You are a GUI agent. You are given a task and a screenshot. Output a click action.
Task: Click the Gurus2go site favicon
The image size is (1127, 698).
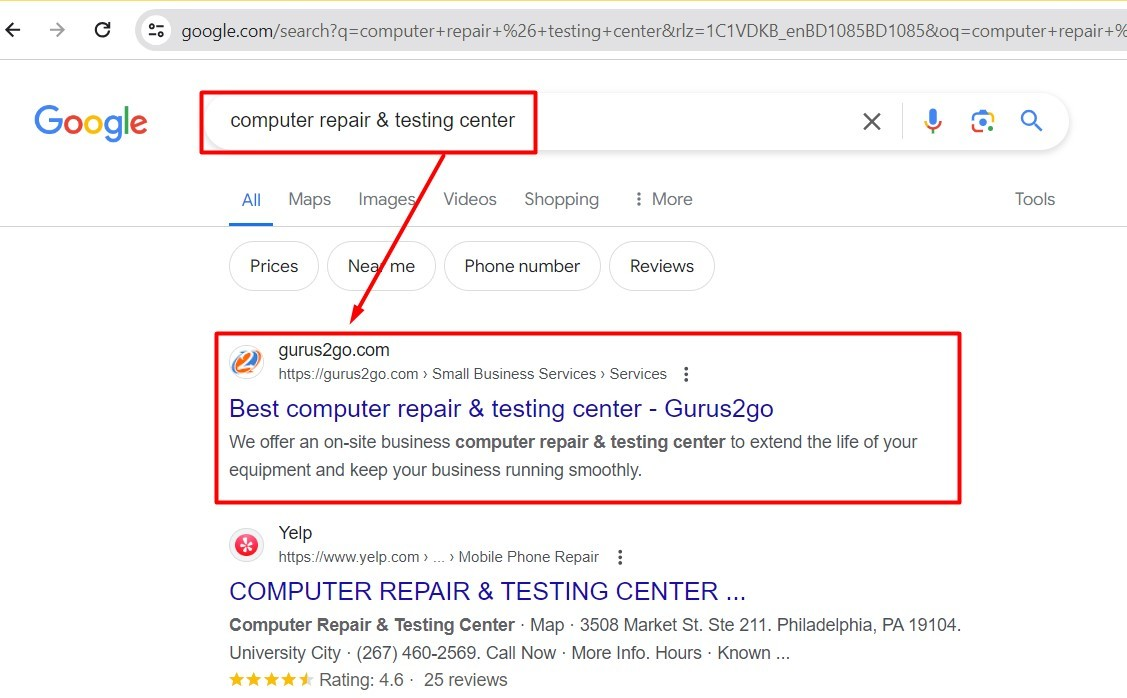[246, 361]
